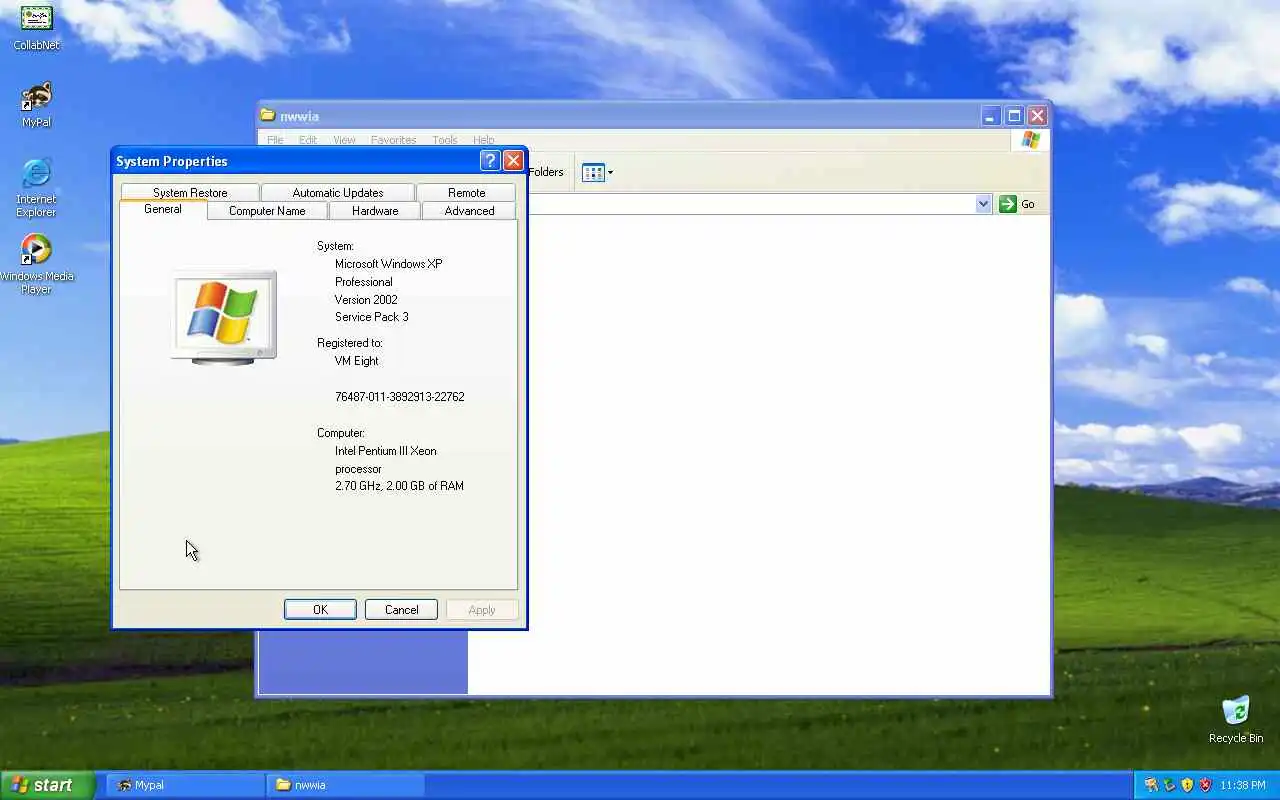Click 'Intel Pentium III Xeon' text
This screenshot has height=800, width=1280.
click(385, 451)
